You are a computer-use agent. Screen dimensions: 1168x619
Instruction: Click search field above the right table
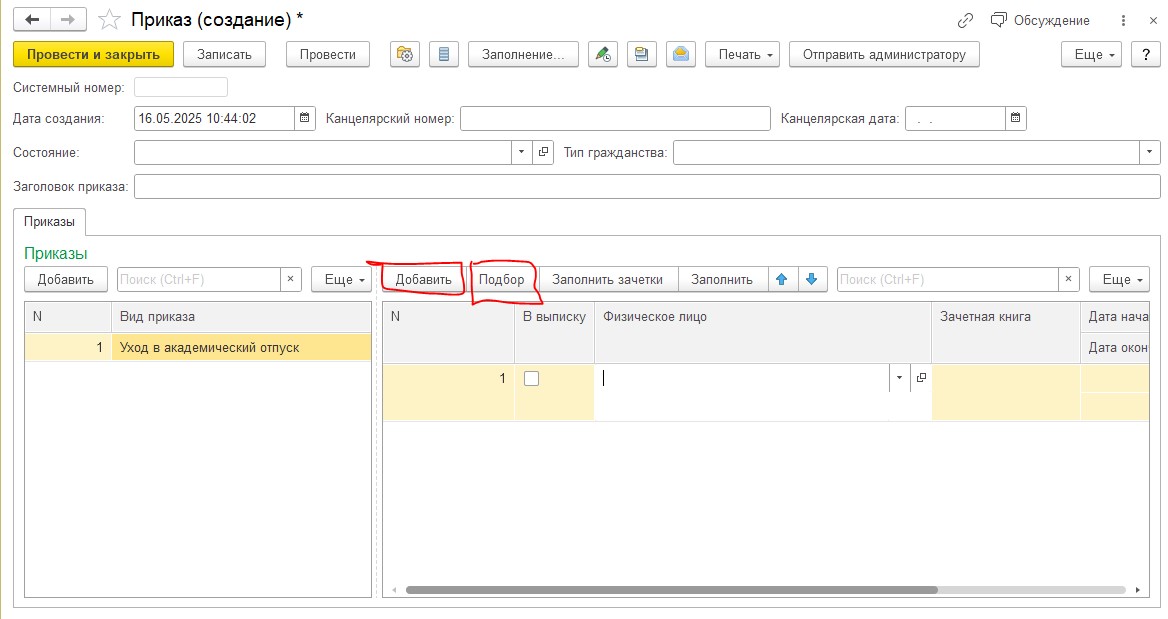coord(948,279)
